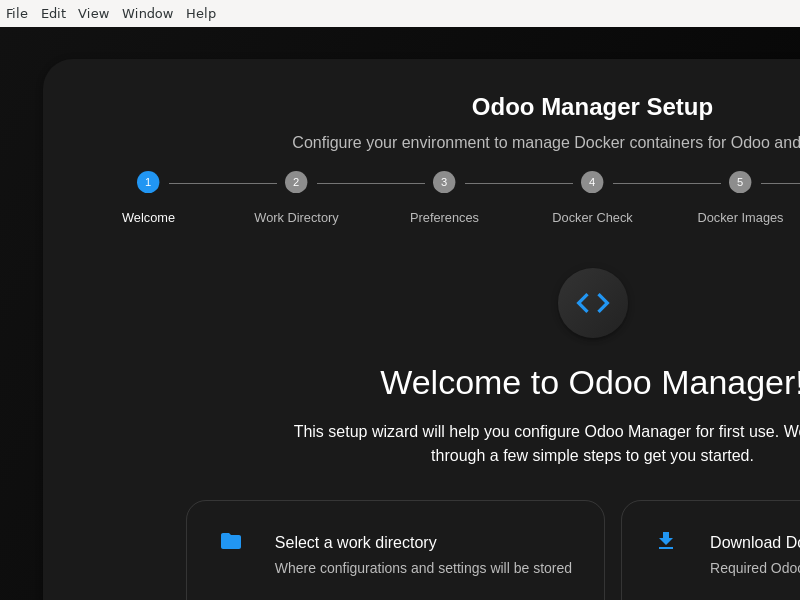The width and height of the screenshot is (800, 600).
Task: Click the blue download arrow icon
Action: 666,541
